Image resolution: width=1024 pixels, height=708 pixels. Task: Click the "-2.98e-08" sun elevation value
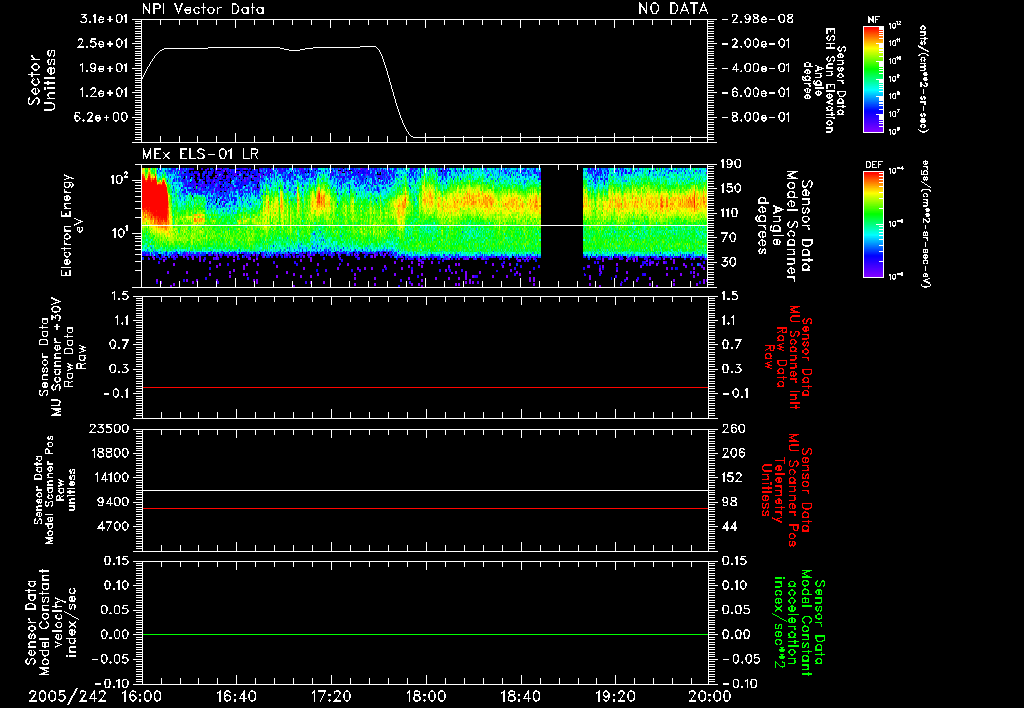click(758, 18)
